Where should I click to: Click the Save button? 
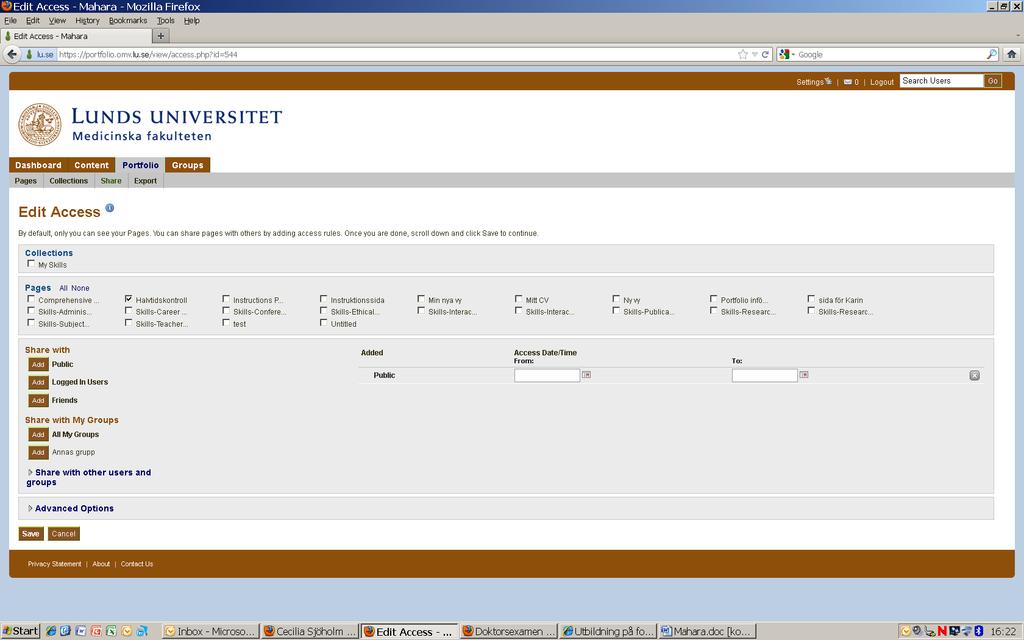(x=31, y=534)
